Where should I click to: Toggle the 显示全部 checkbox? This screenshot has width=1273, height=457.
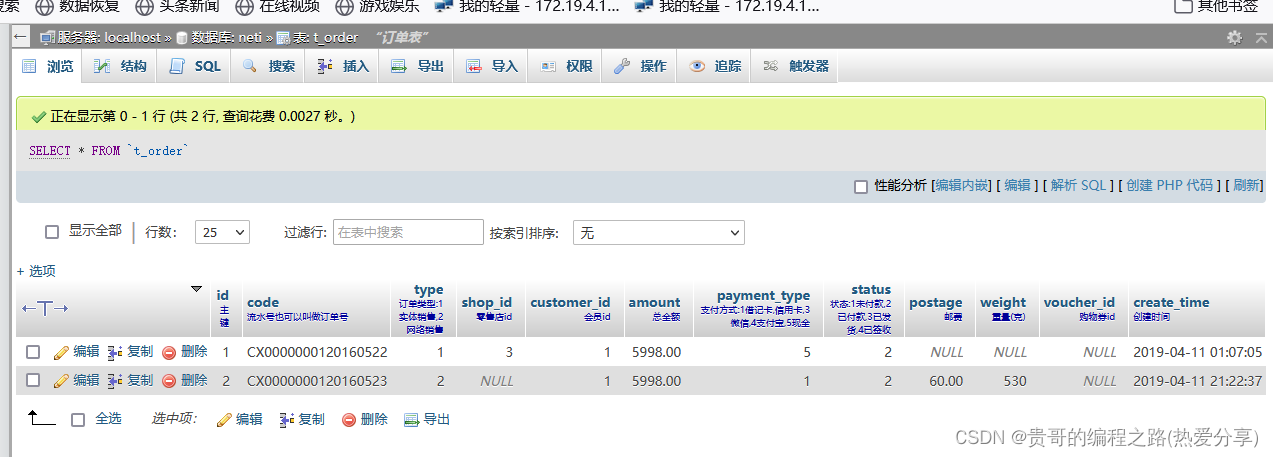click(x=52, y=232)
